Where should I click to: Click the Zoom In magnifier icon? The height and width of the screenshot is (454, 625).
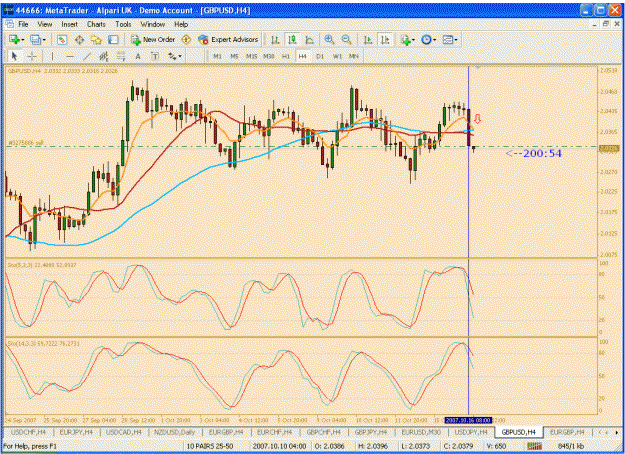329,39
